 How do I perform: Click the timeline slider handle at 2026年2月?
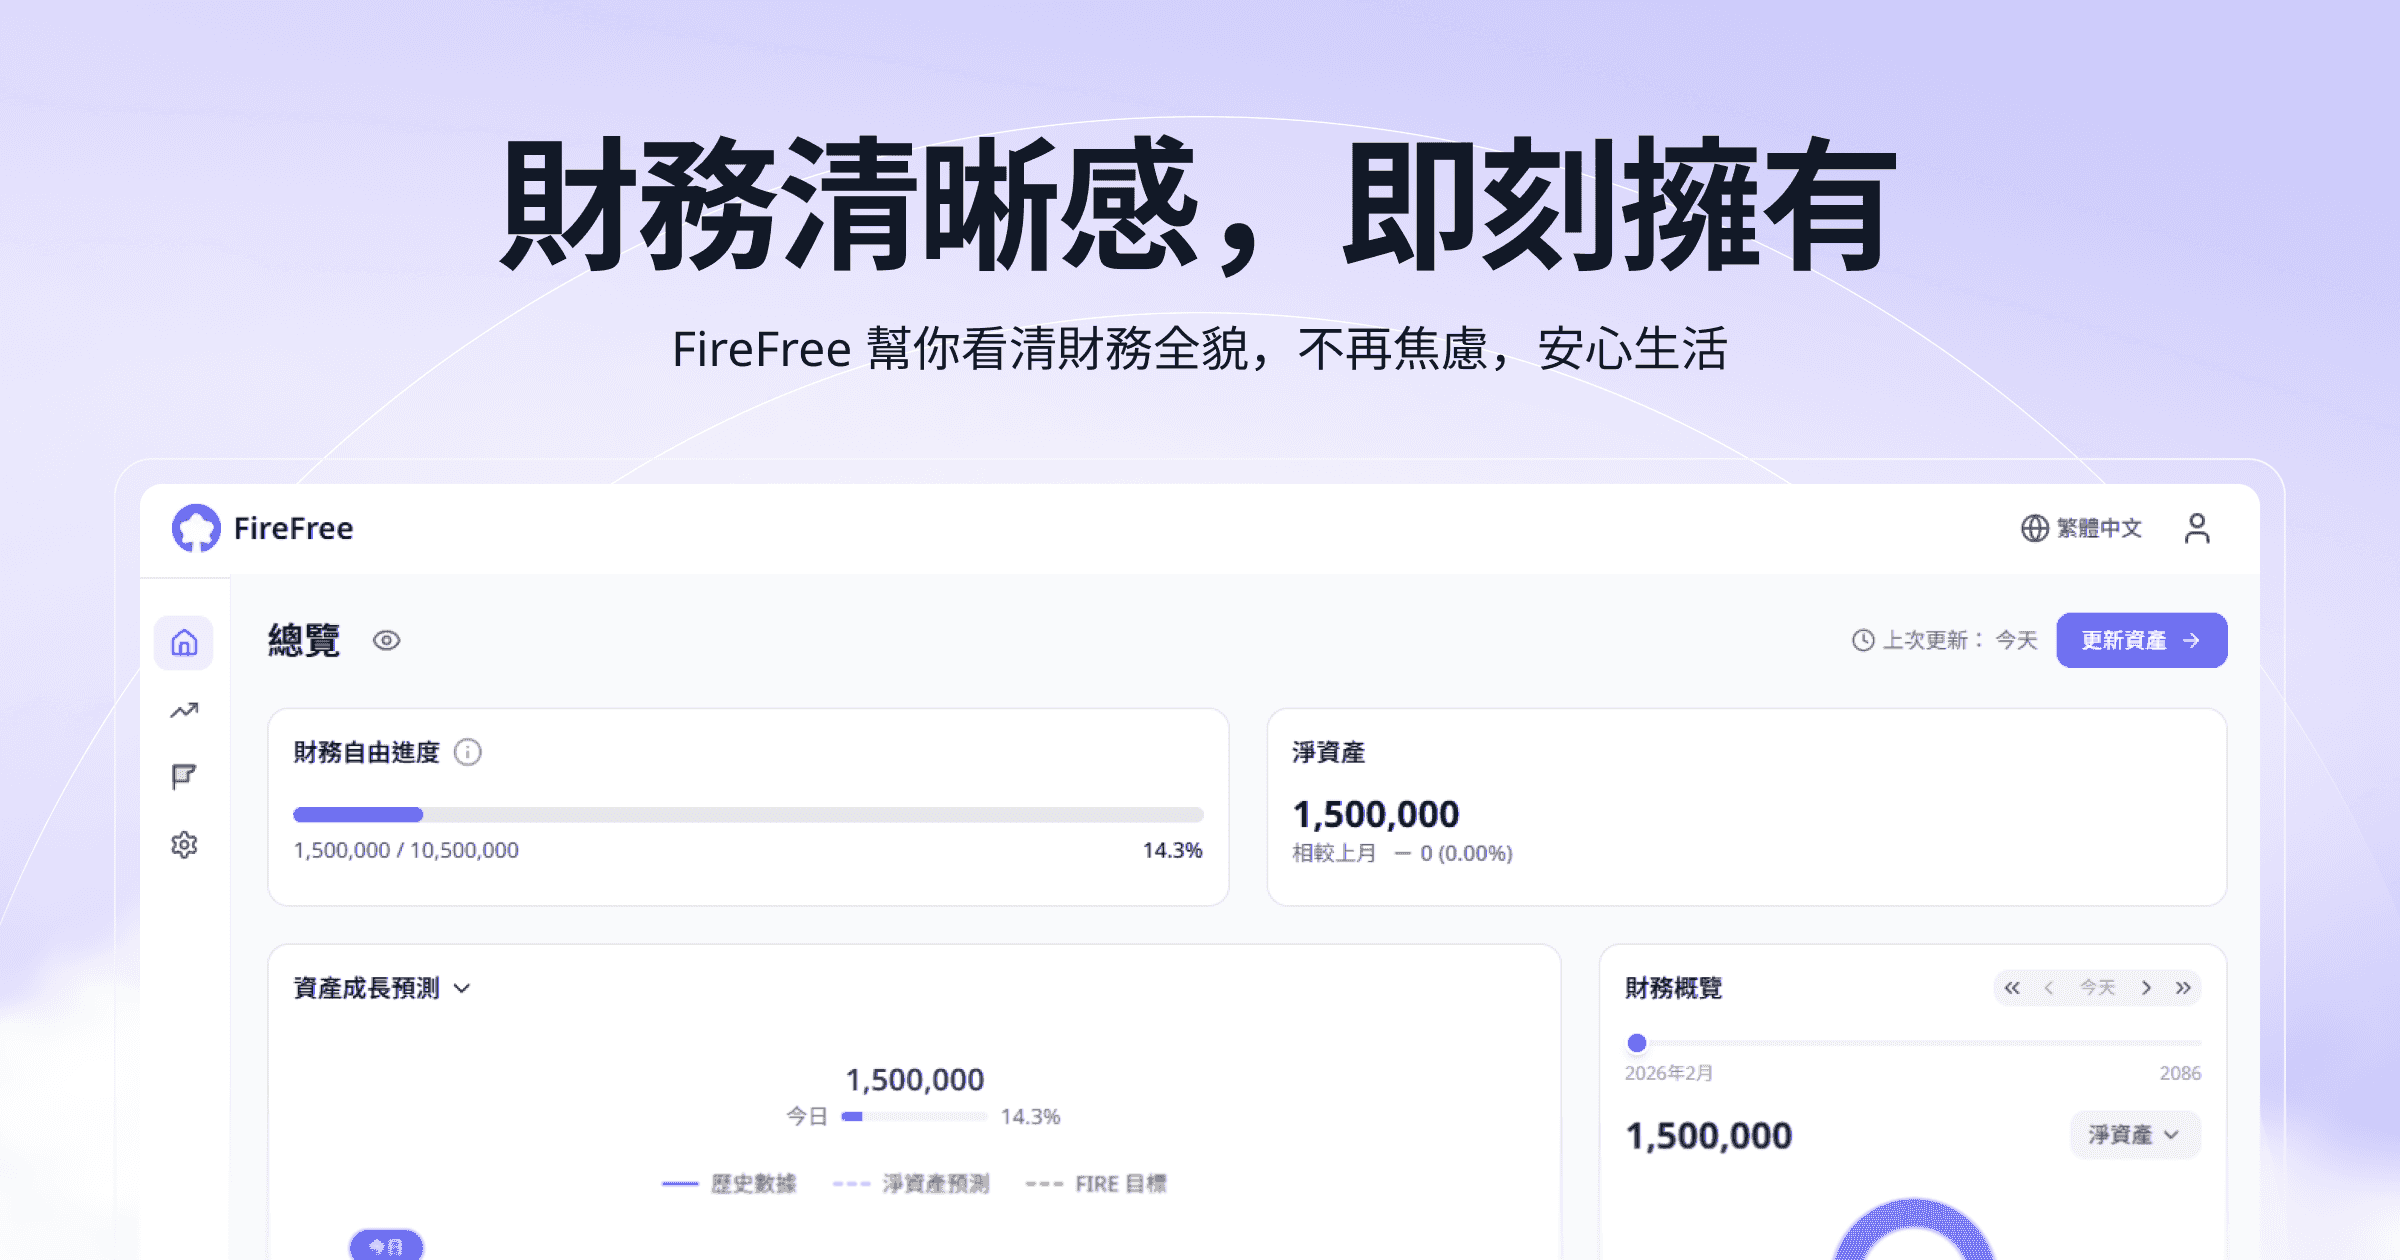point(1637,1043)
